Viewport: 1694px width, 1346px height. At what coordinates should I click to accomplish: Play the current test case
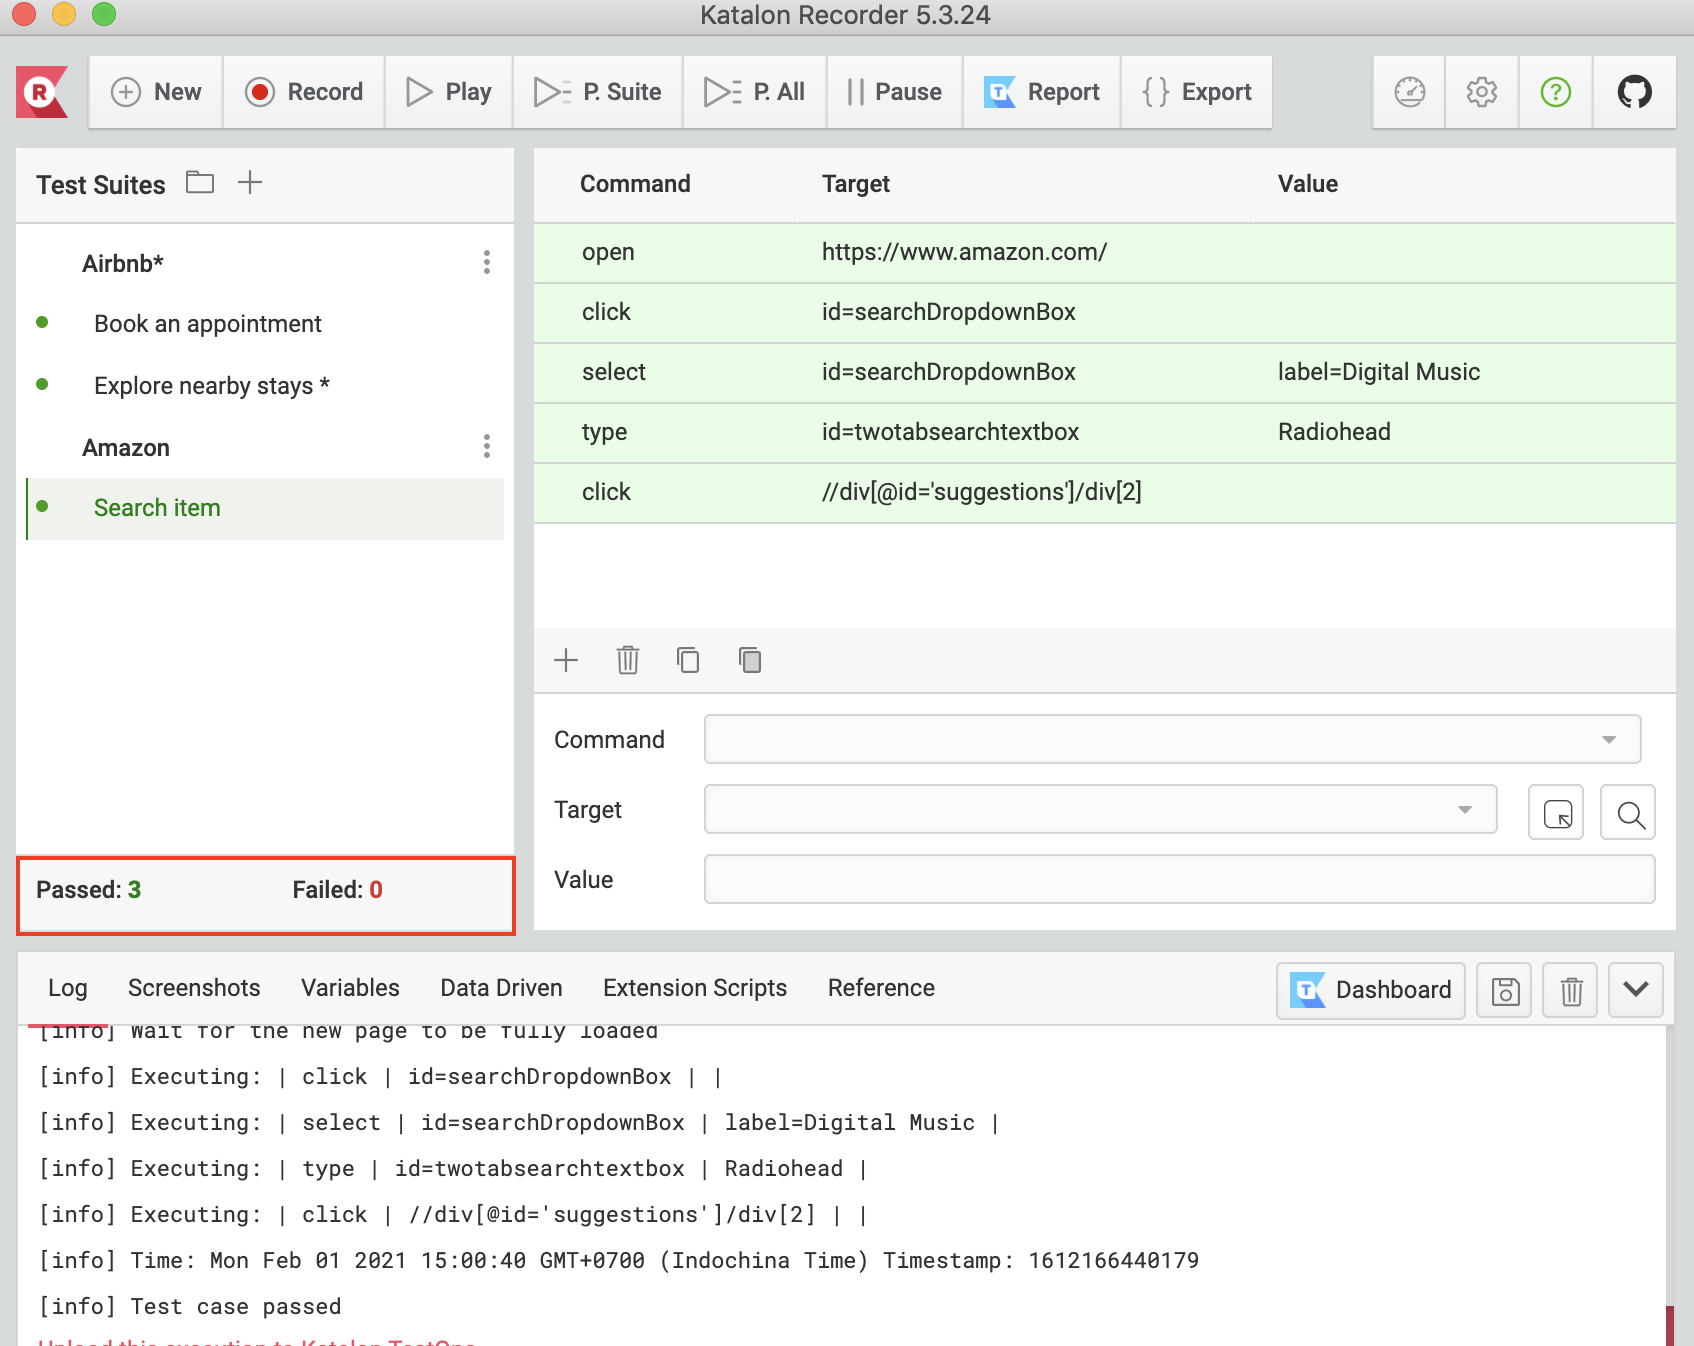point(449,92)
